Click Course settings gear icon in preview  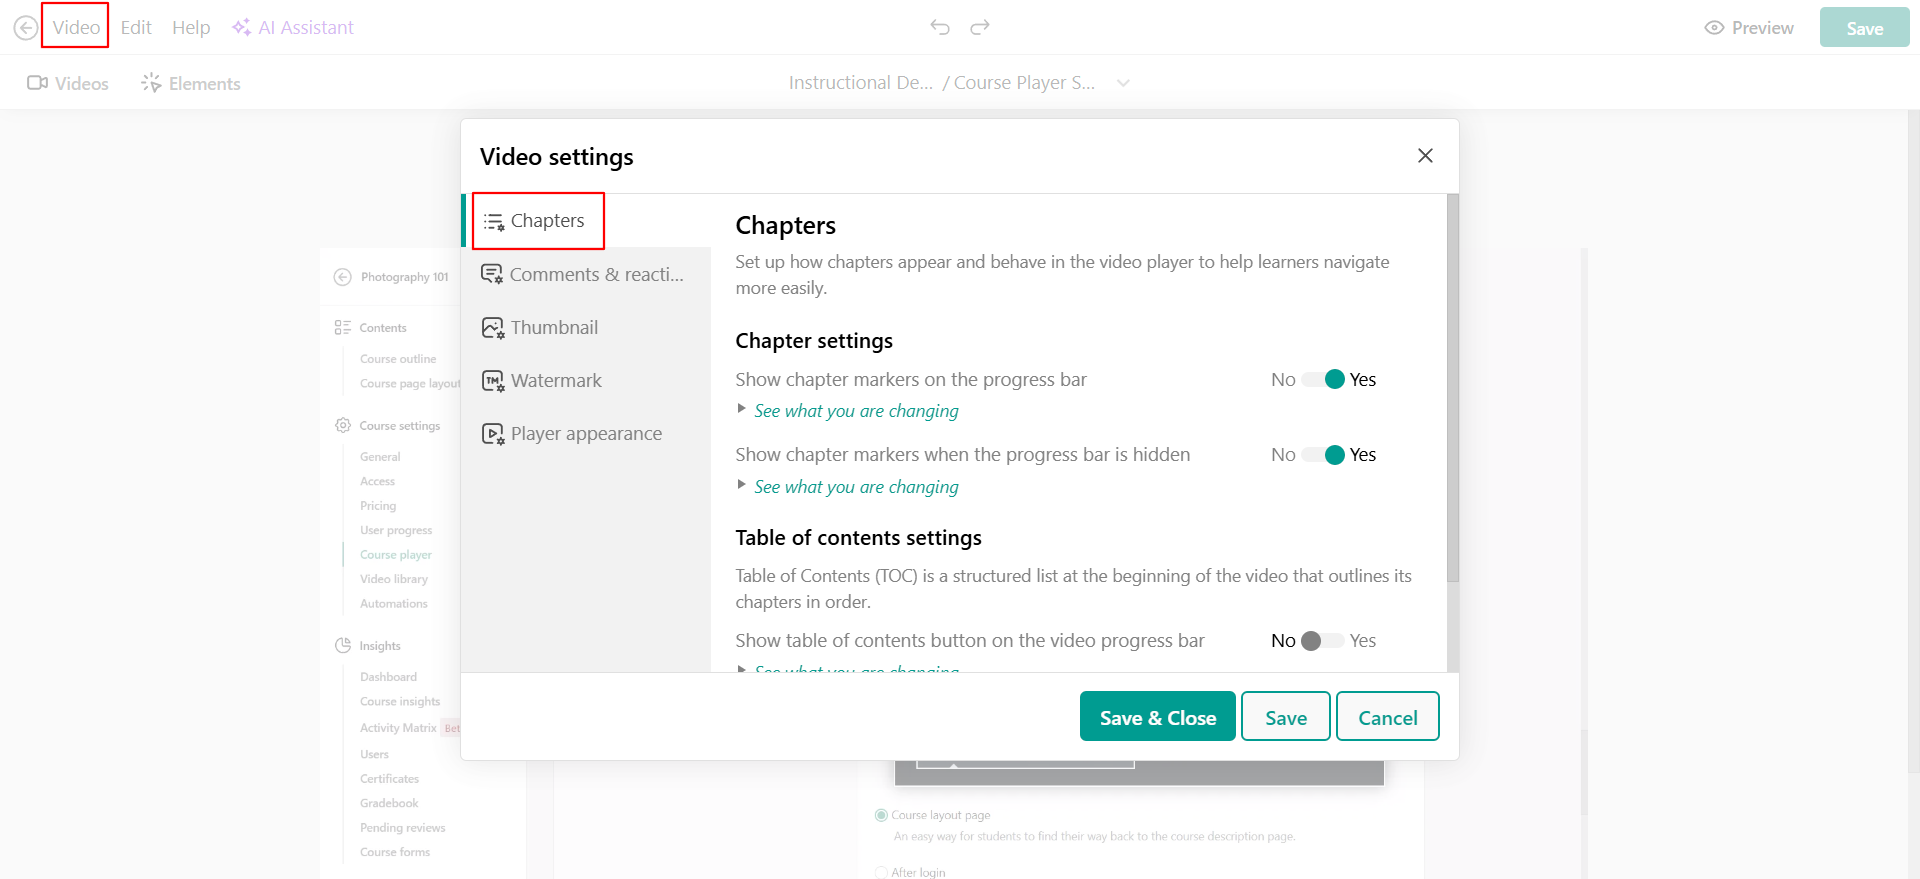point(343,425)
